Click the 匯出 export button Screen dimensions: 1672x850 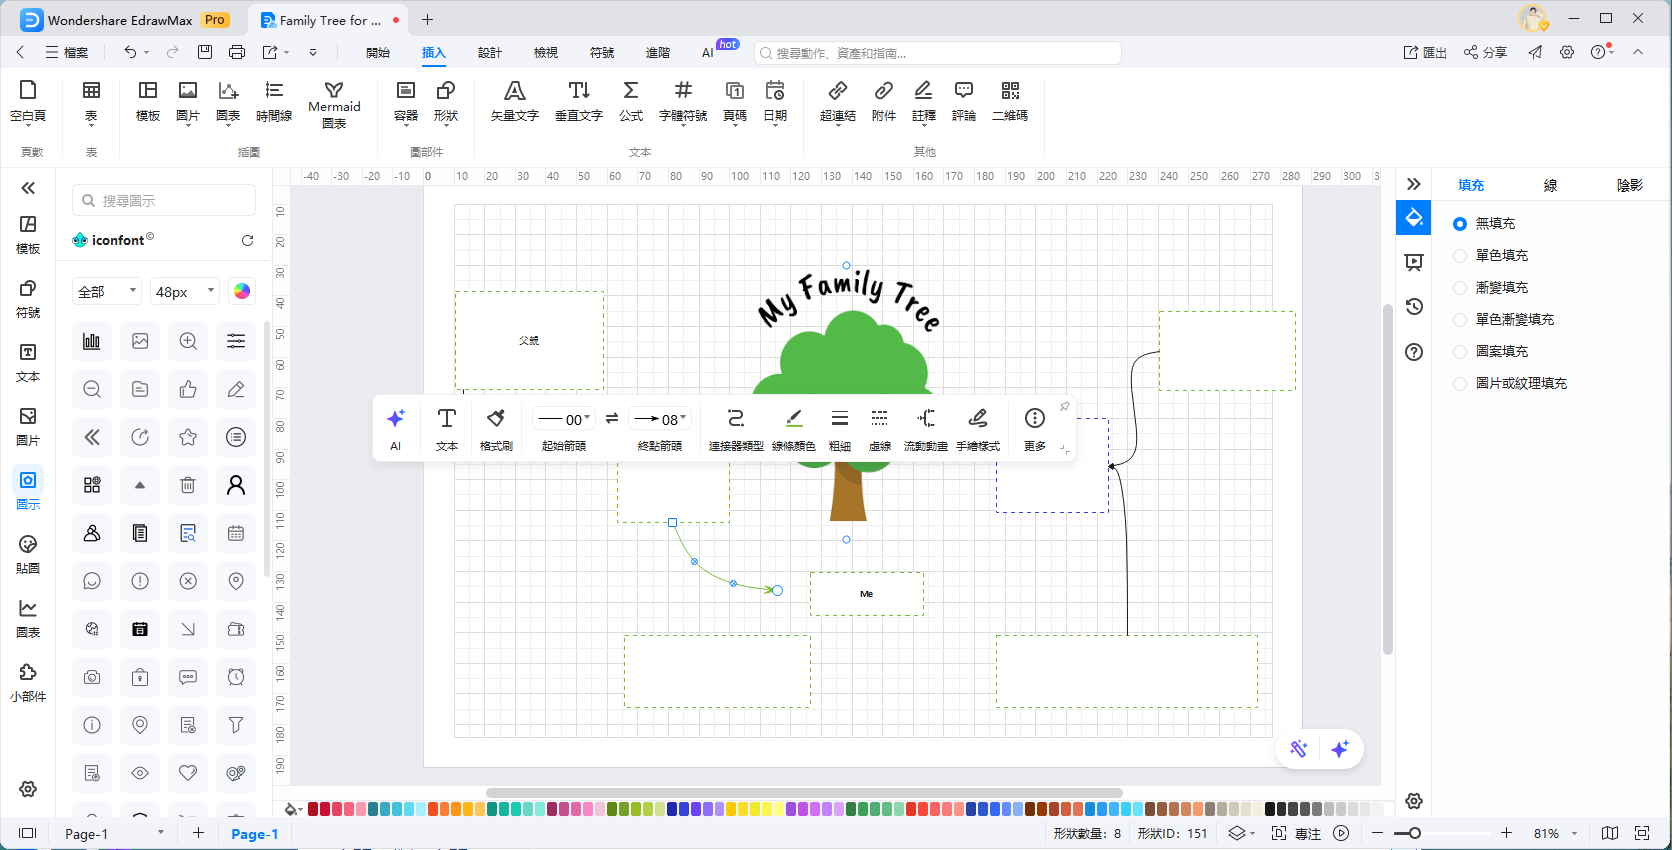coord(1425,52)
